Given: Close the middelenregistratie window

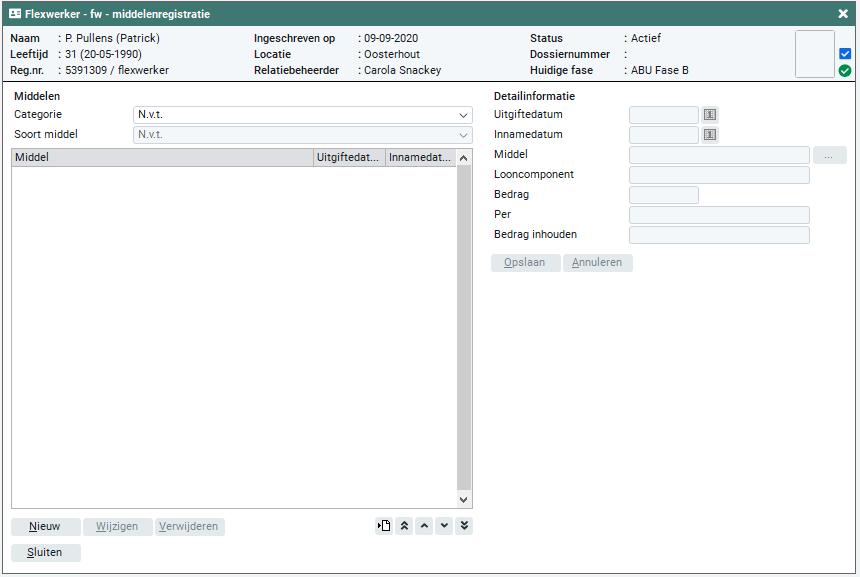Looking at the screenshot, I should point(843,14).
